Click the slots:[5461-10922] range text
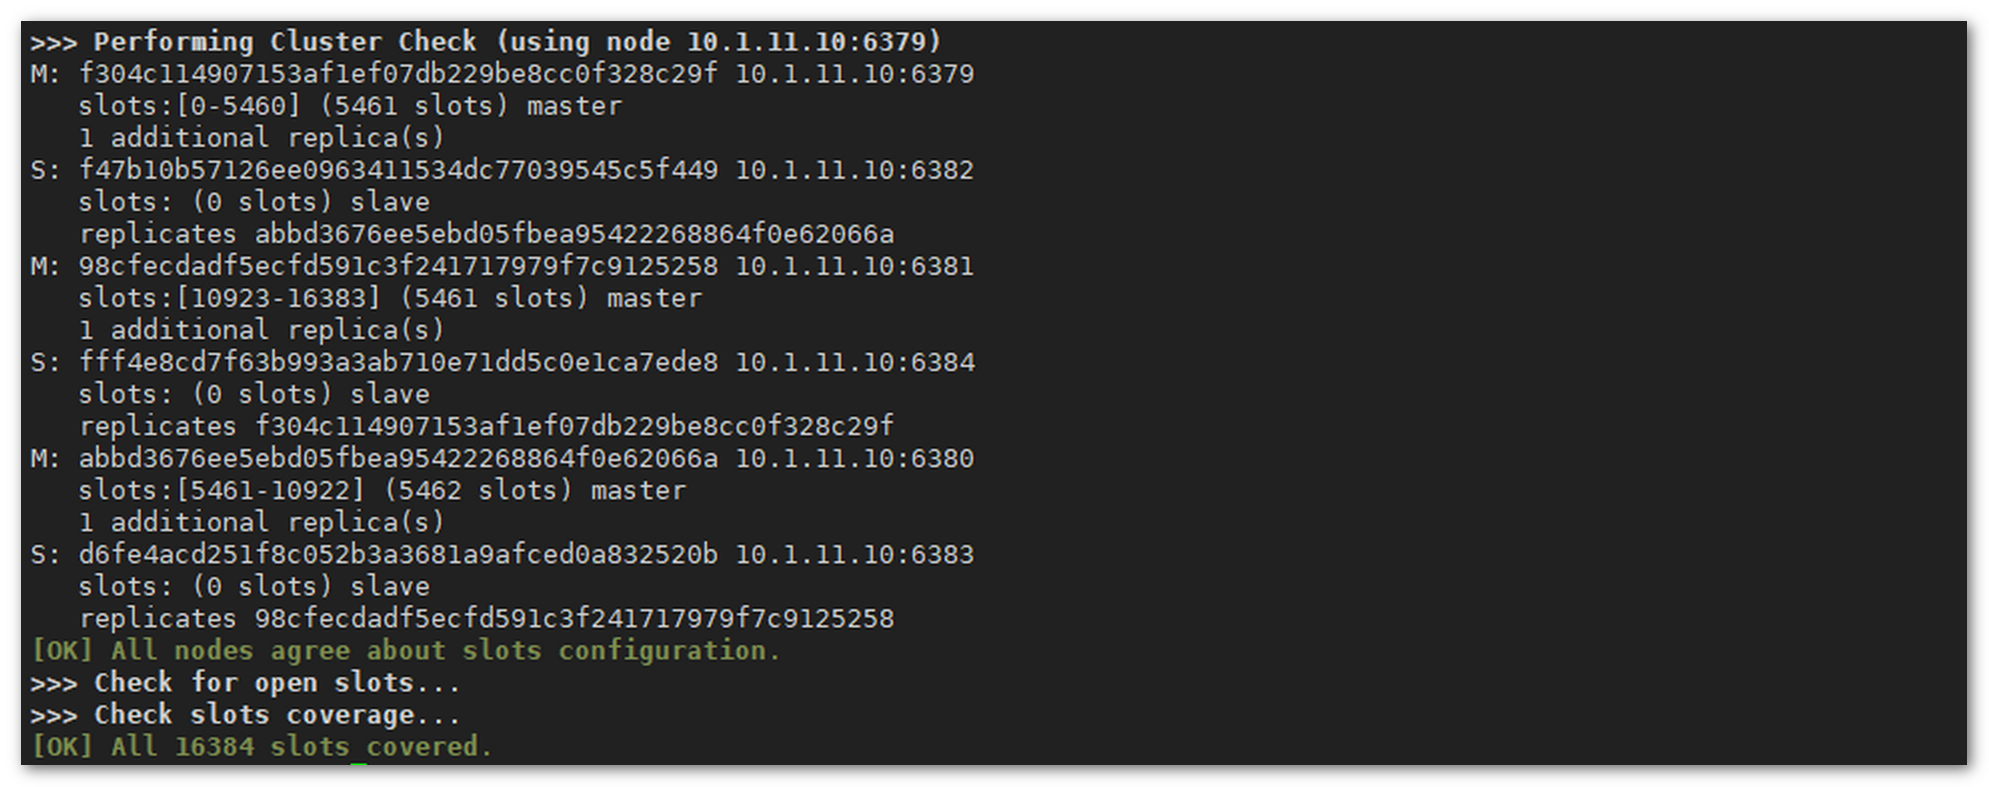The width and height of the screenshot is (1989, 787). click(221, 490)
